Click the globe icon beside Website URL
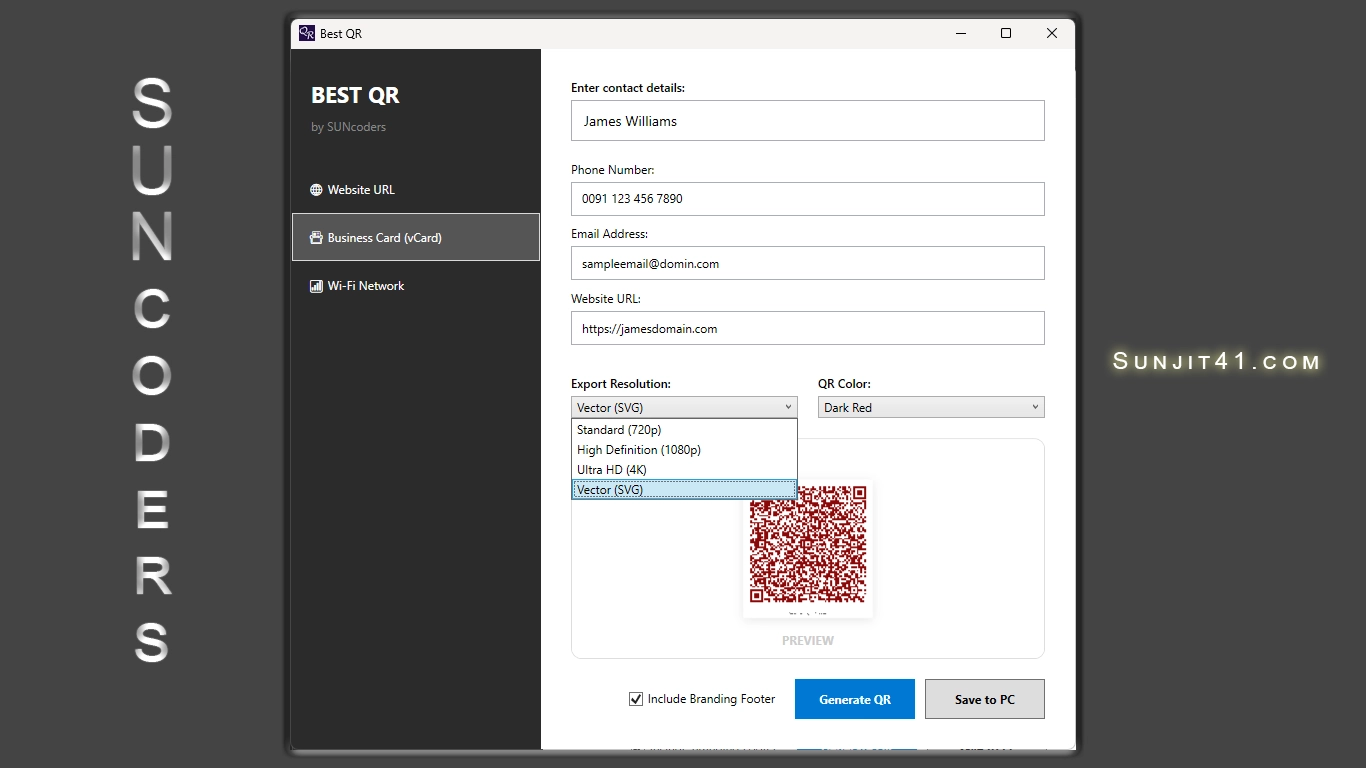This screenshot has height=768, width=1366. tap(316, 190)
